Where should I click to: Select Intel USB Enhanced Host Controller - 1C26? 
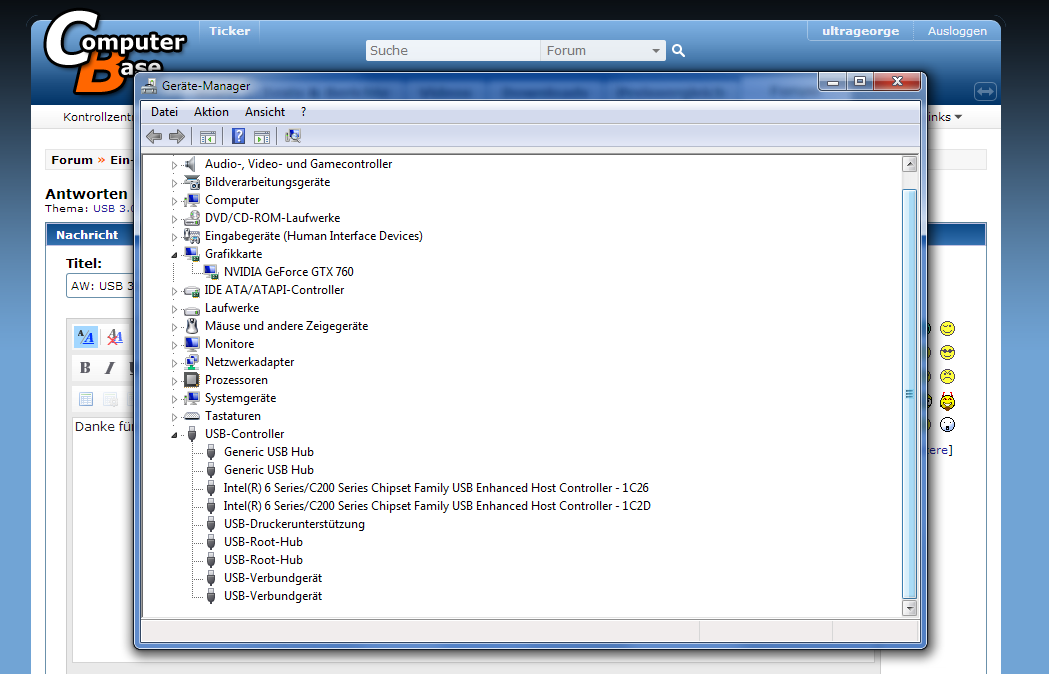coord(436,488)
